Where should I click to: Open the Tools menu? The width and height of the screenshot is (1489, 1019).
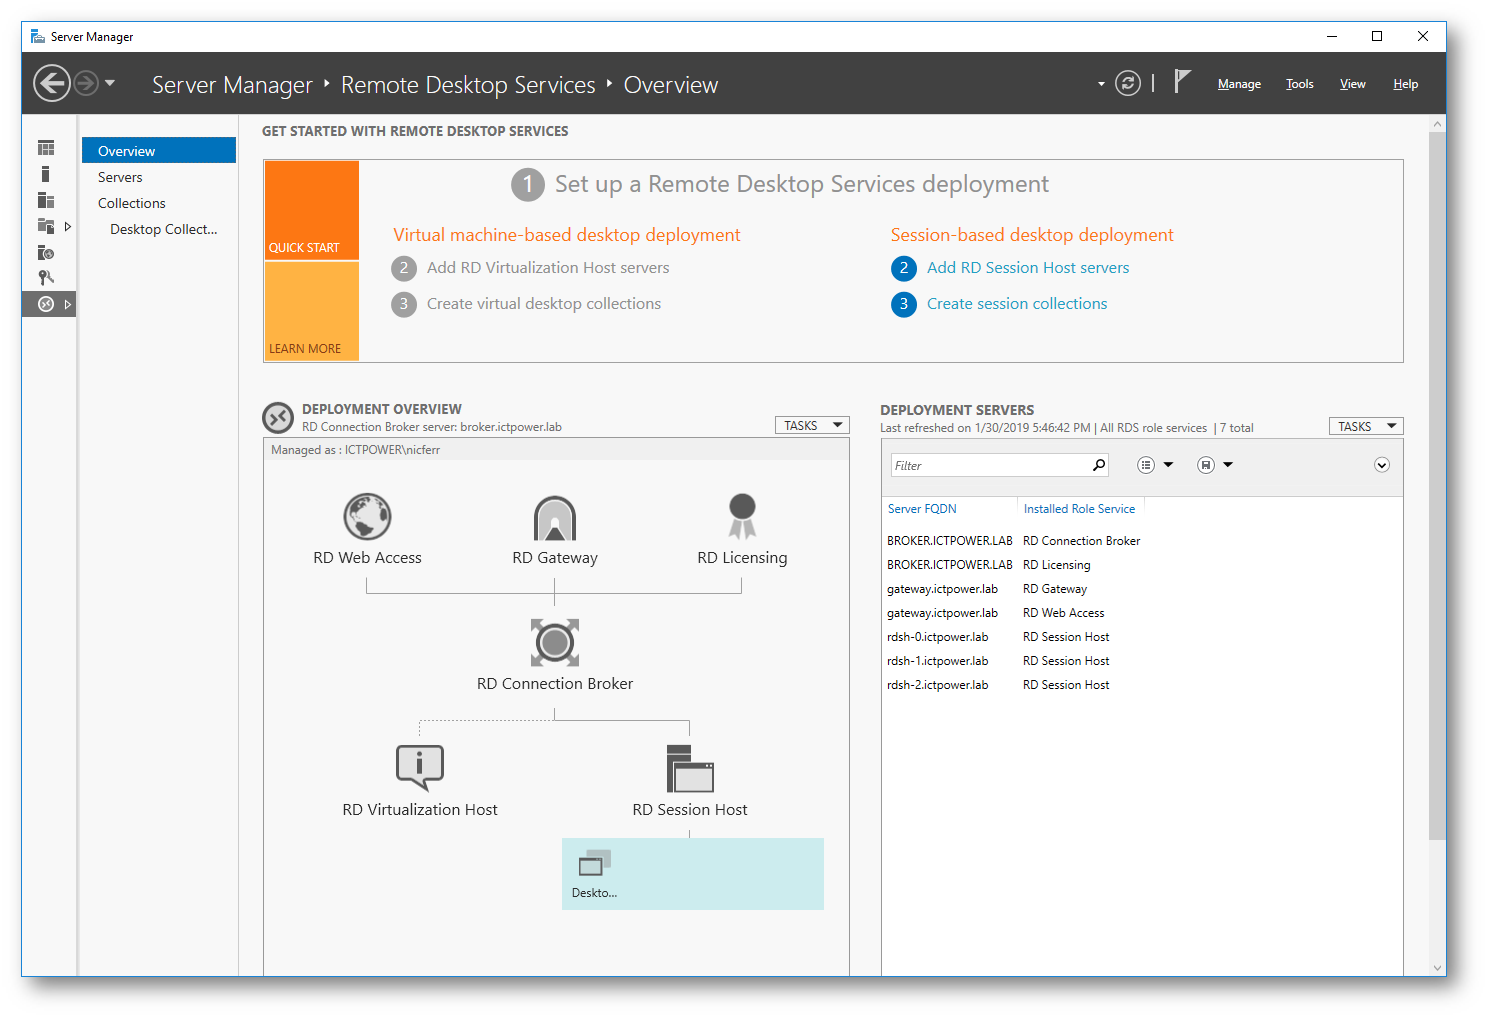1299,84
